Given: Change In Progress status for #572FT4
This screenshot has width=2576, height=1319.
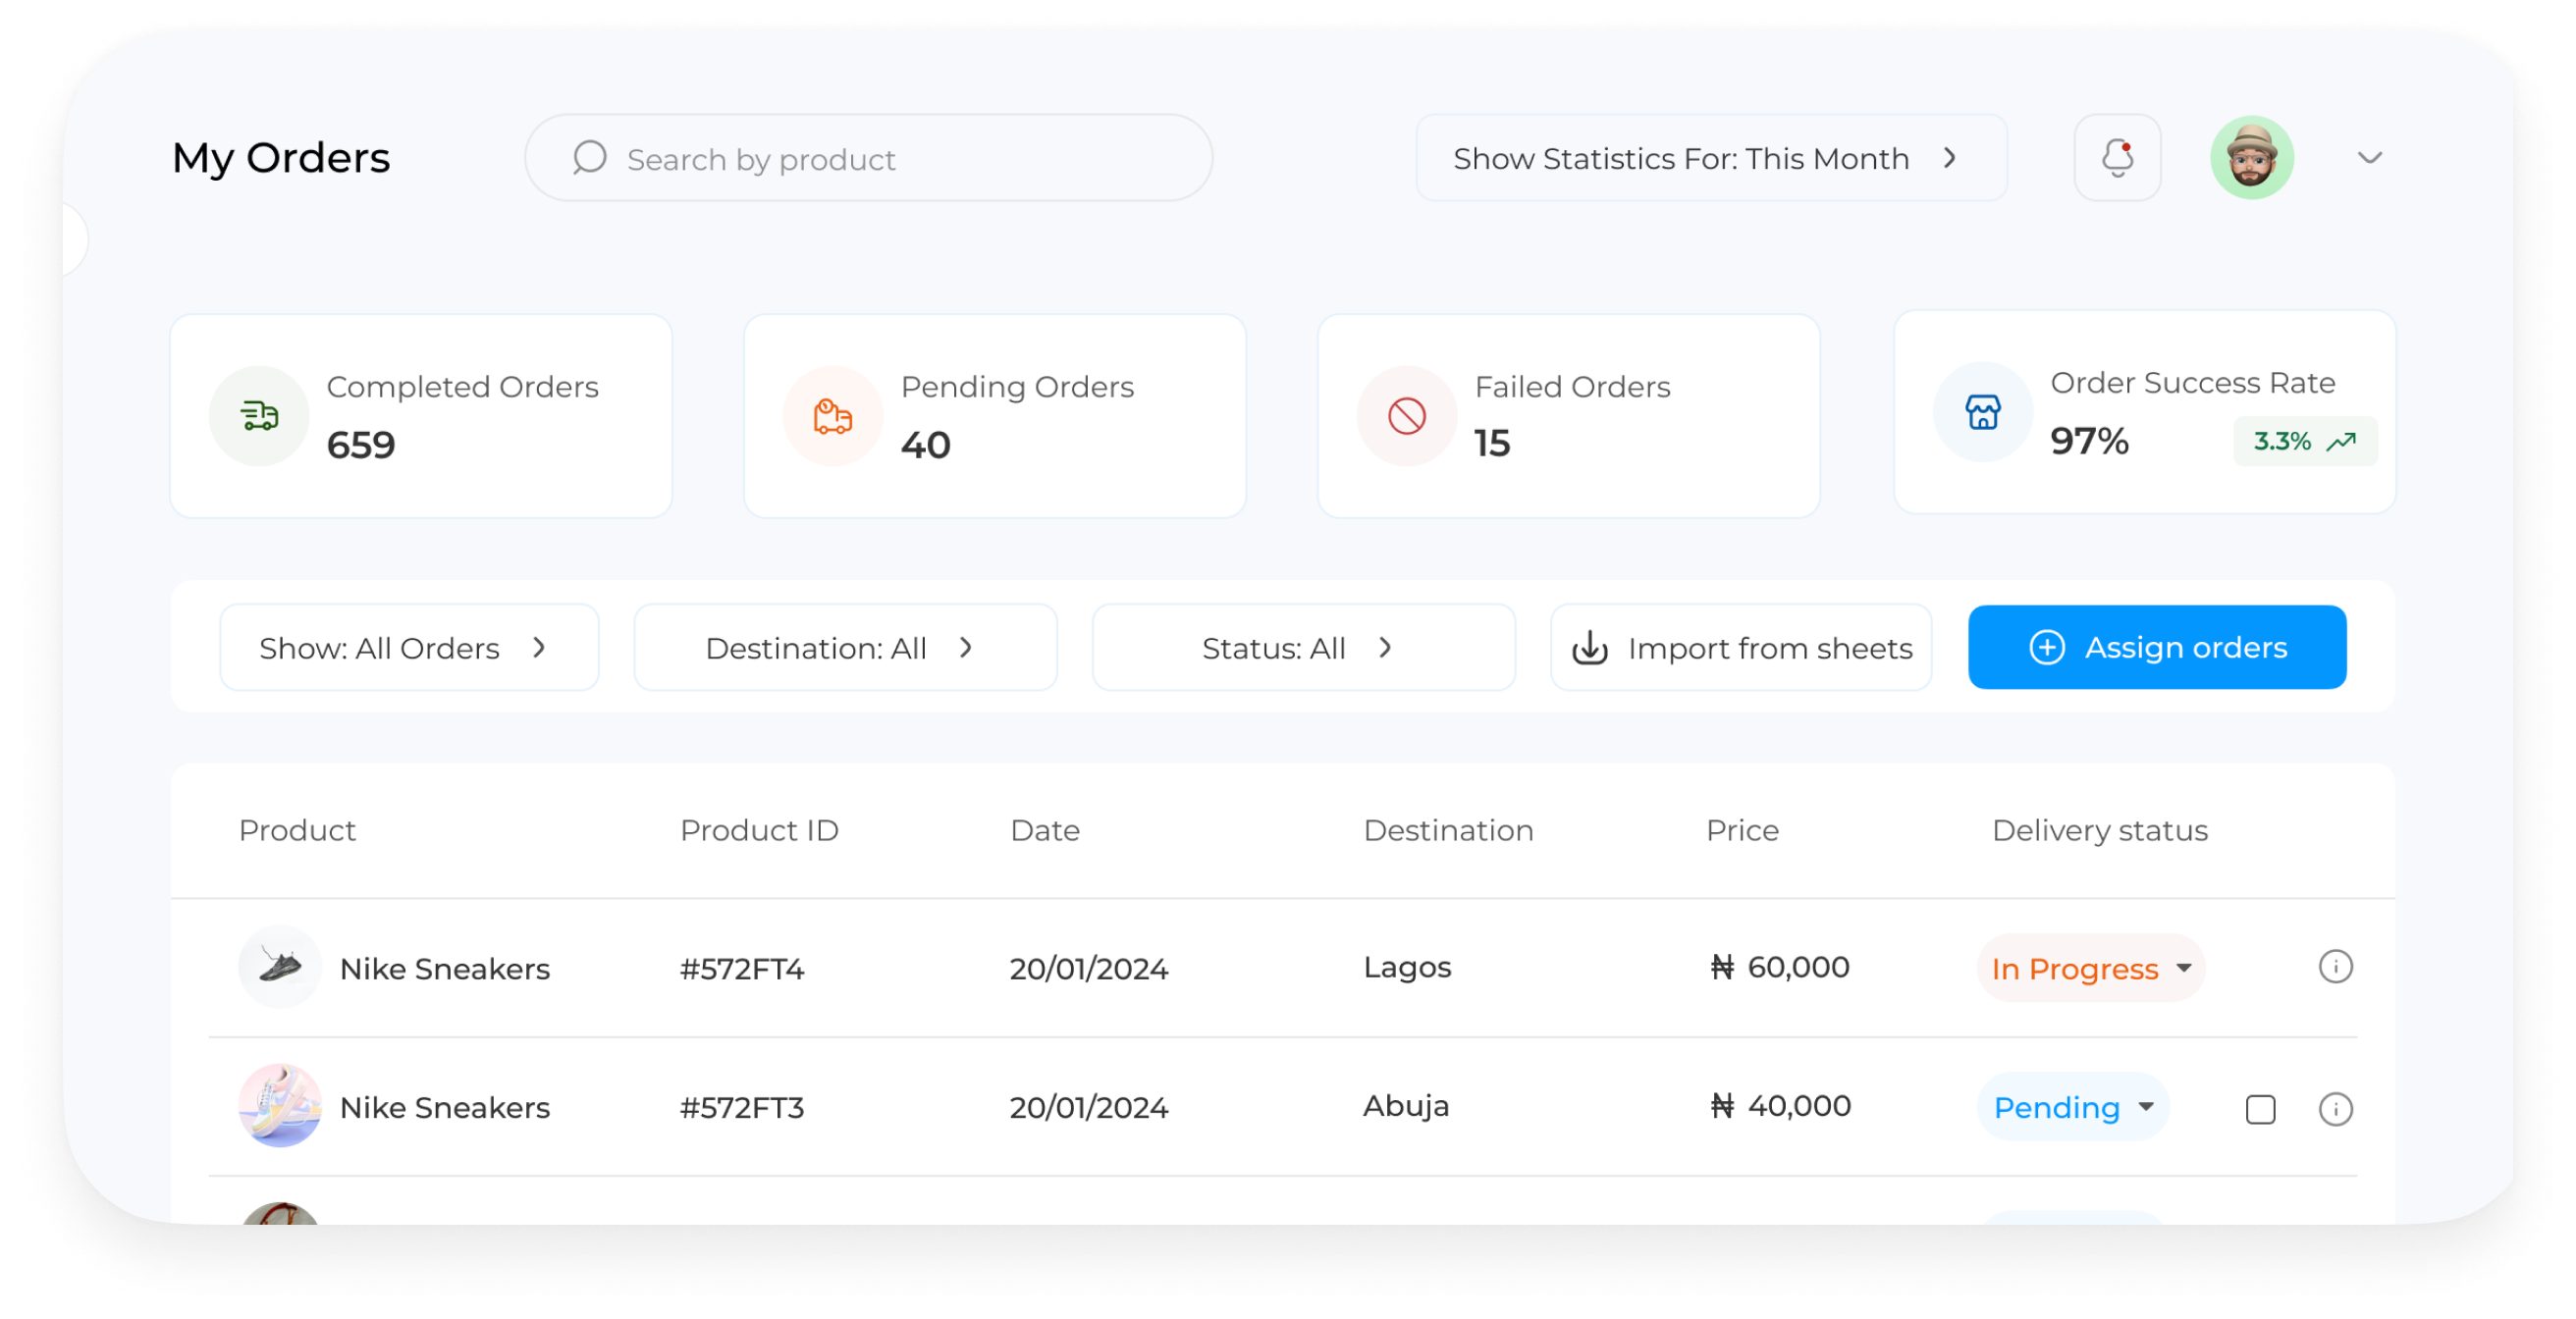Looking at the screenshot, I should [x=2090, y=968].
